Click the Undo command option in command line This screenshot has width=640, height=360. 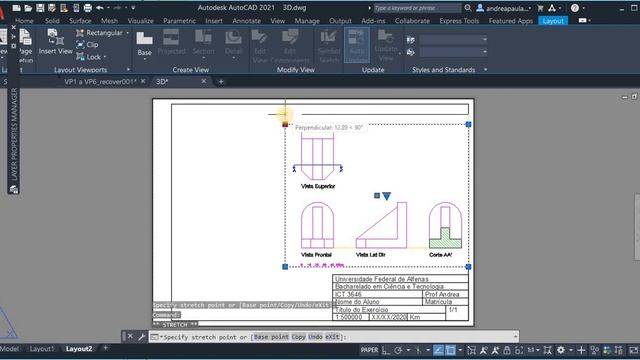coord(315,337)
